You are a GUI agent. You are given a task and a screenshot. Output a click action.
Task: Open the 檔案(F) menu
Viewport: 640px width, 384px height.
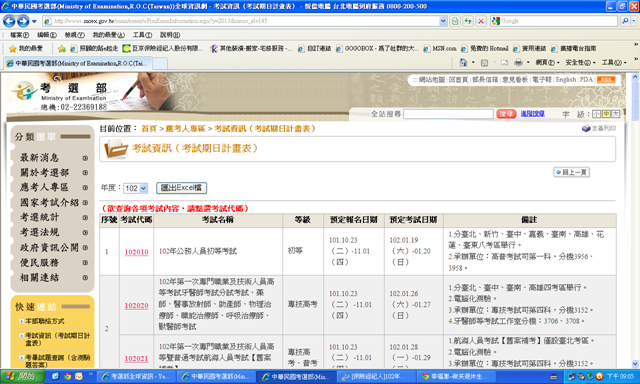(x=19, y=35)
